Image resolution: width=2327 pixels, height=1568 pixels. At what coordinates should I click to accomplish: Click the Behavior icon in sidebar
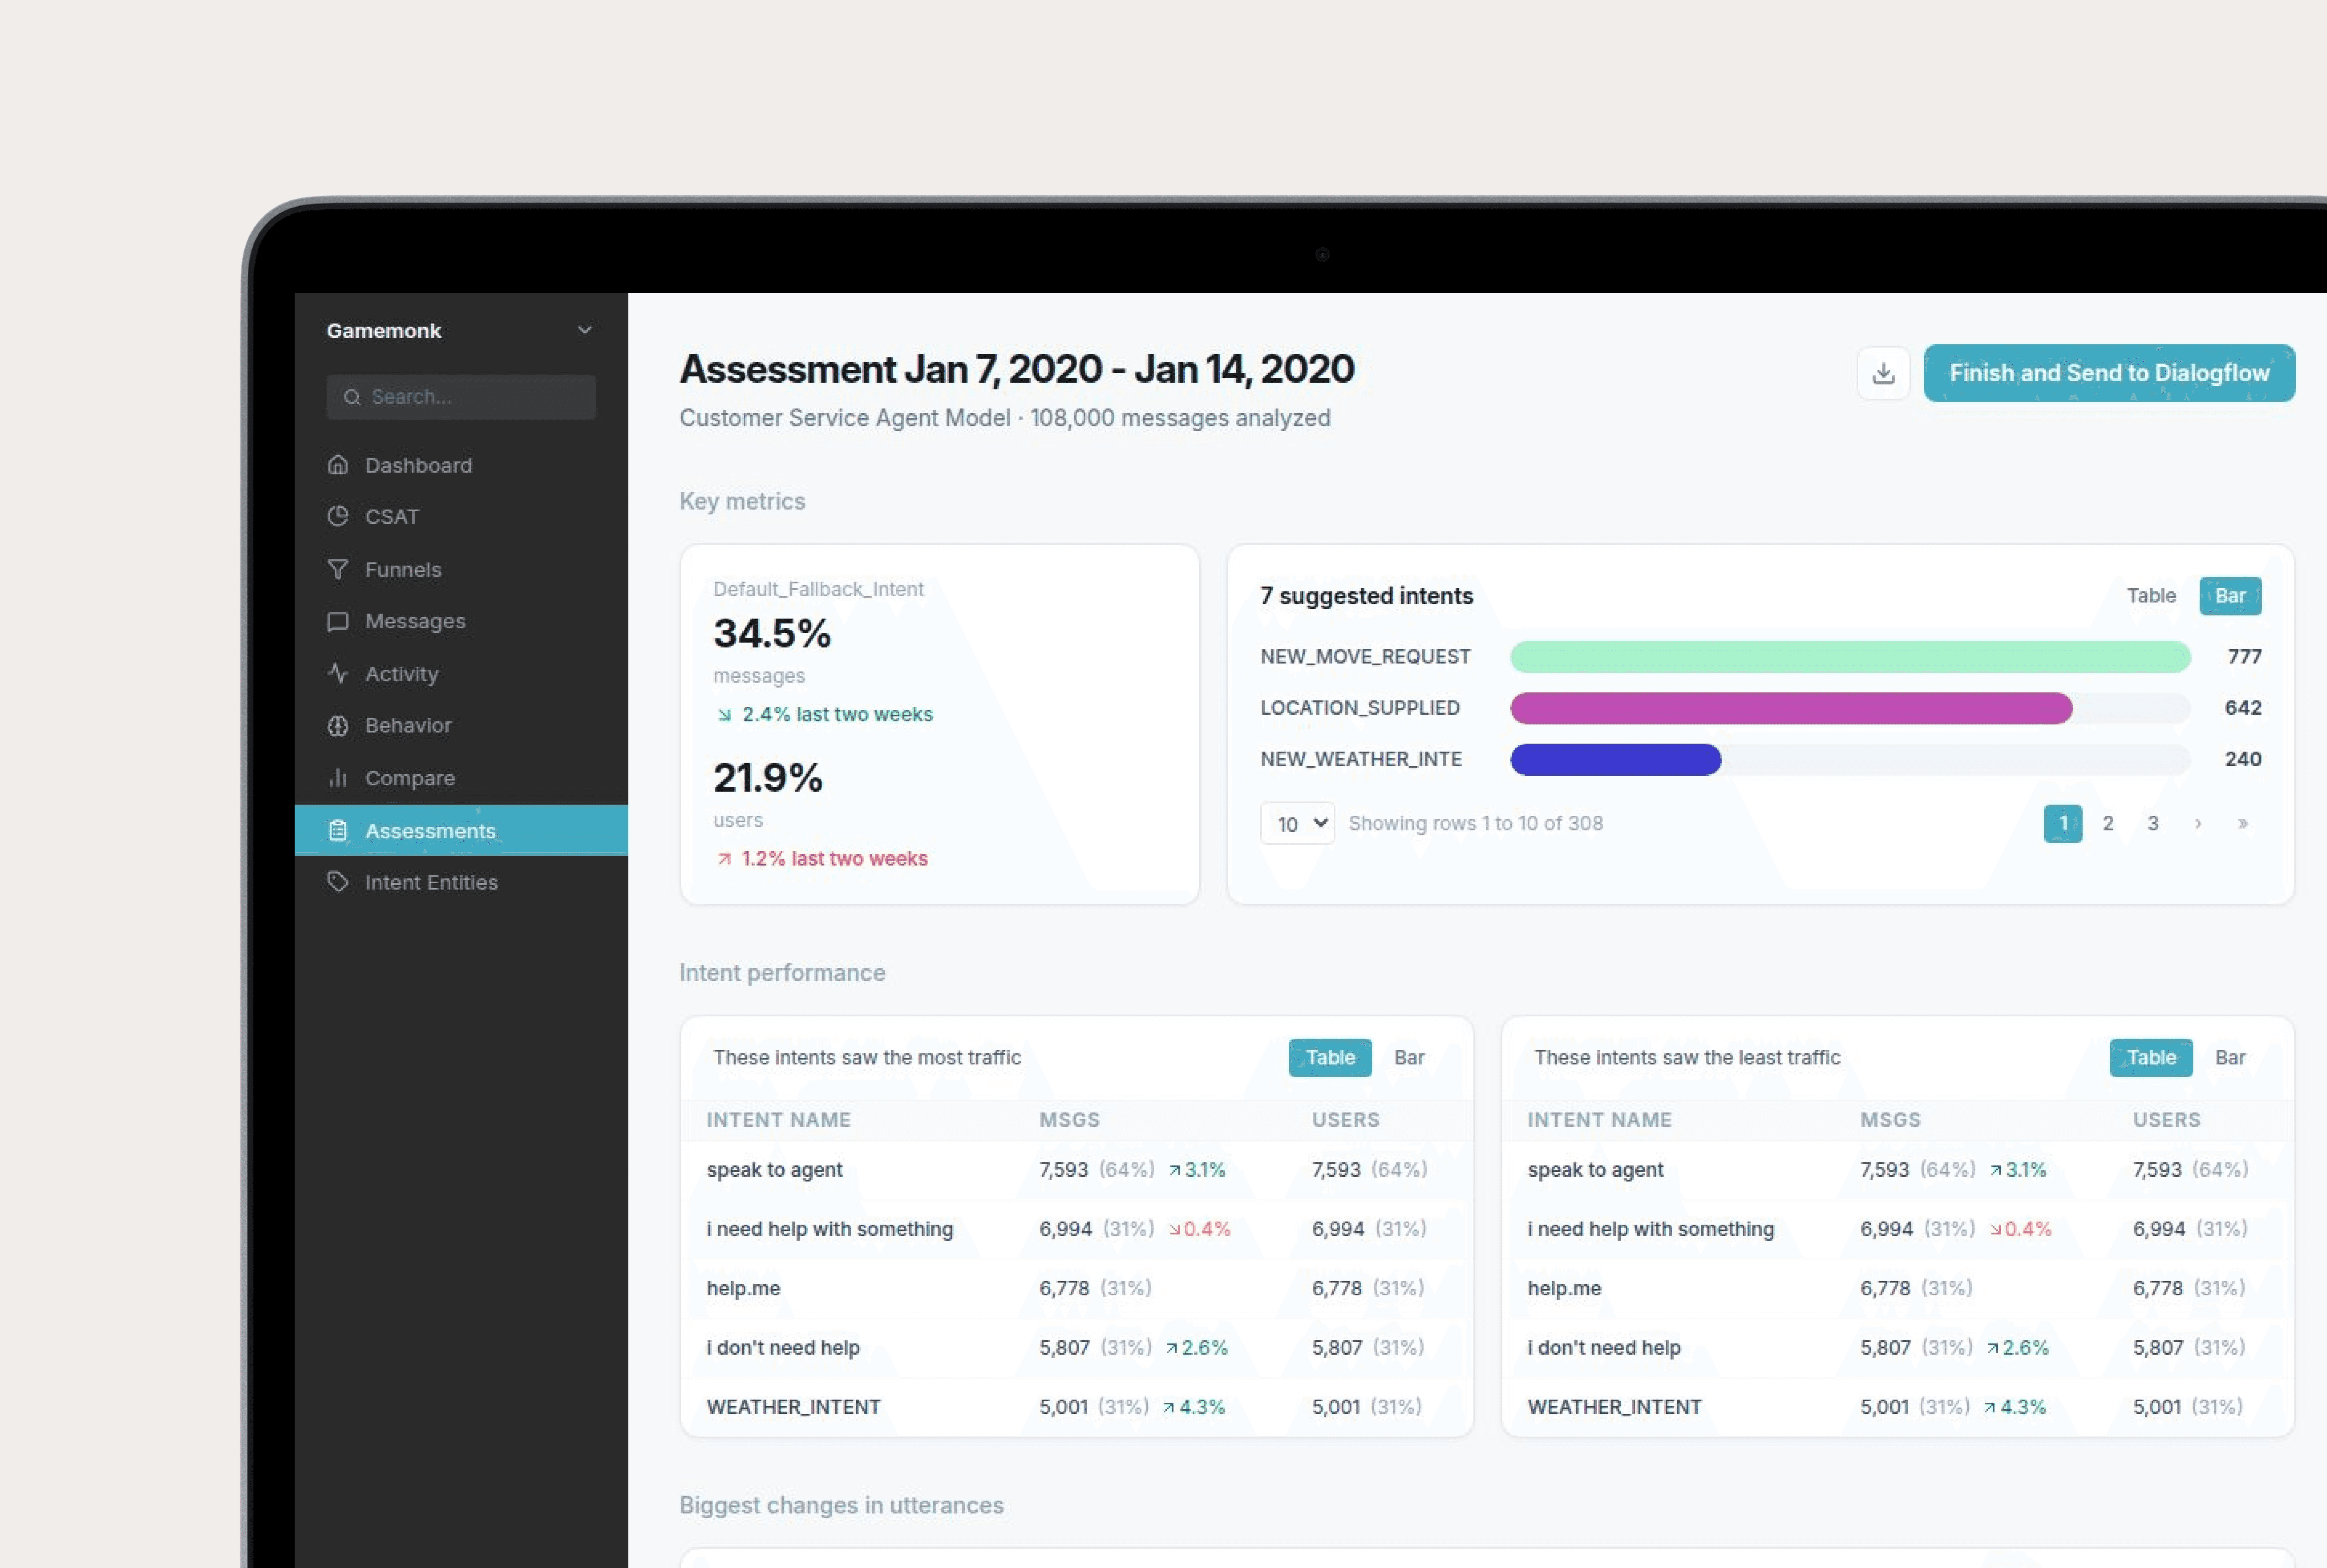click(x=338, y=725)
